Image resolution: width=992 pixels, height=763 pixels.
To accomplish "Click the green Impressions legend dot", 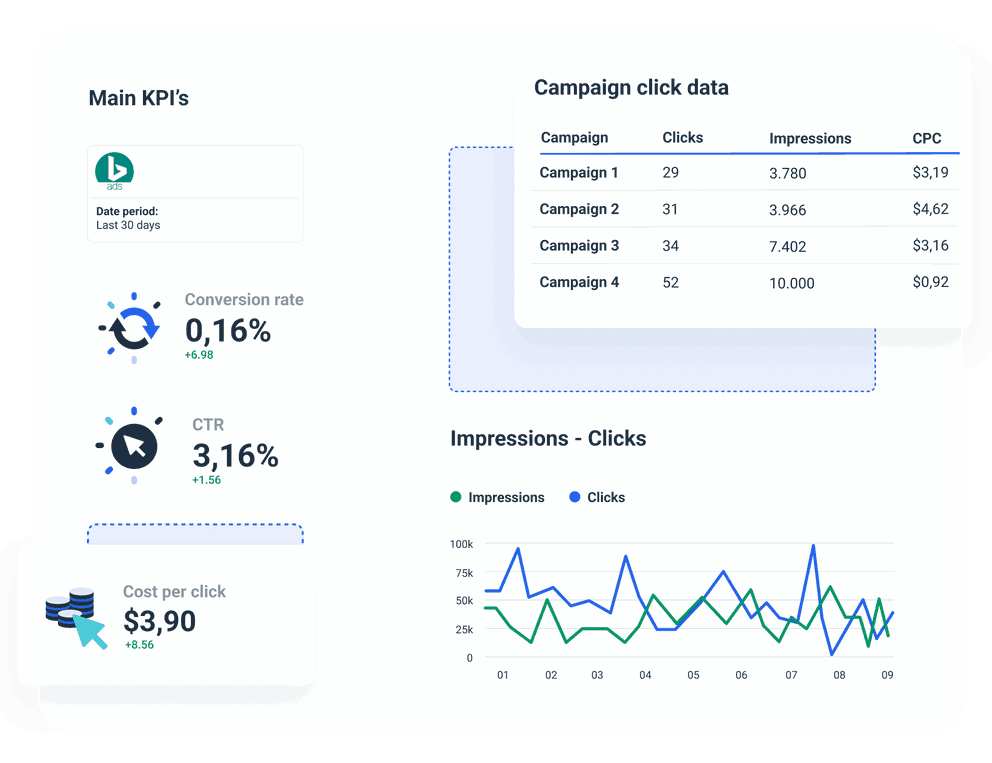I will tap(454, 497).
